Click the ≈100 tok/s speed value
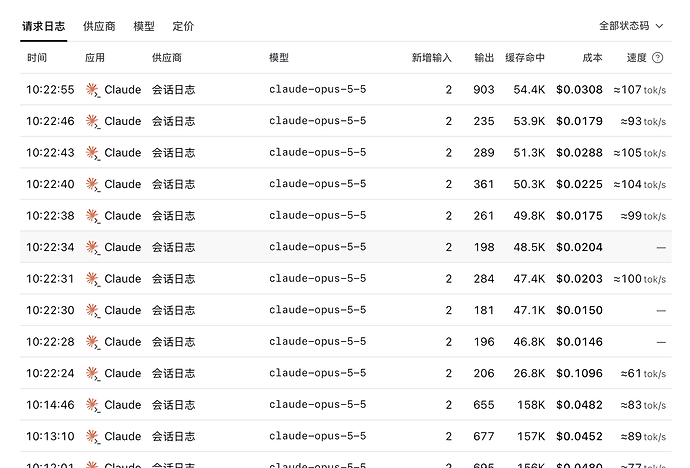Screen dimensions: 690x468 coord(640,279)
